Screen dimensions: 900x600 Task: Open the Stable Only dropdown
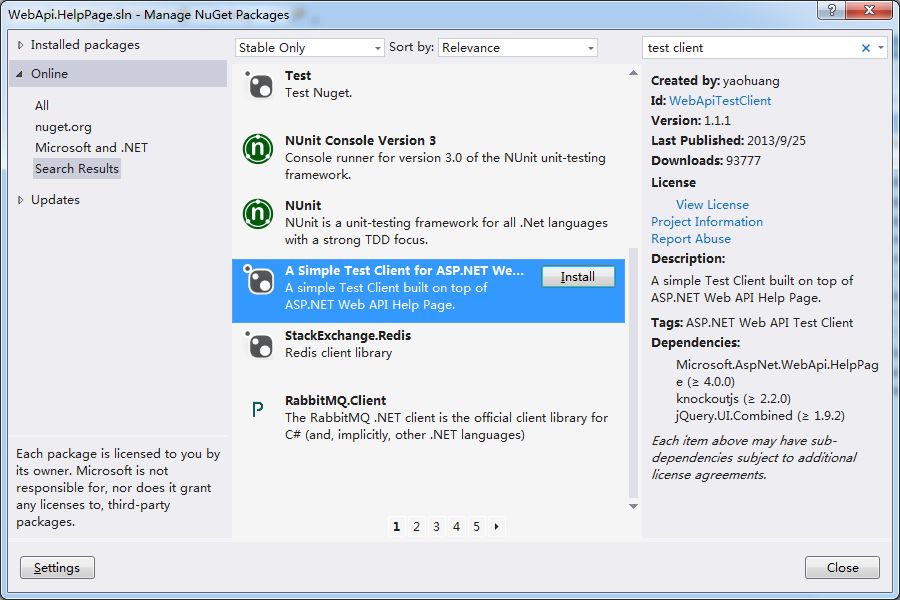(309, 48)
